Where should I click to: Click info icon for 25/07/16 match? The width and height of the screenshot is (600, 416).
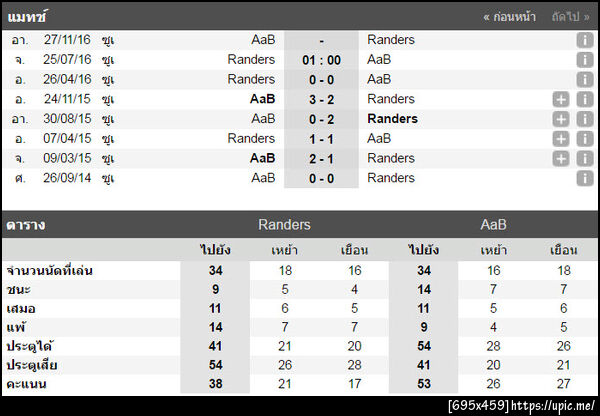pyautogui.click(x=585, y=60)
